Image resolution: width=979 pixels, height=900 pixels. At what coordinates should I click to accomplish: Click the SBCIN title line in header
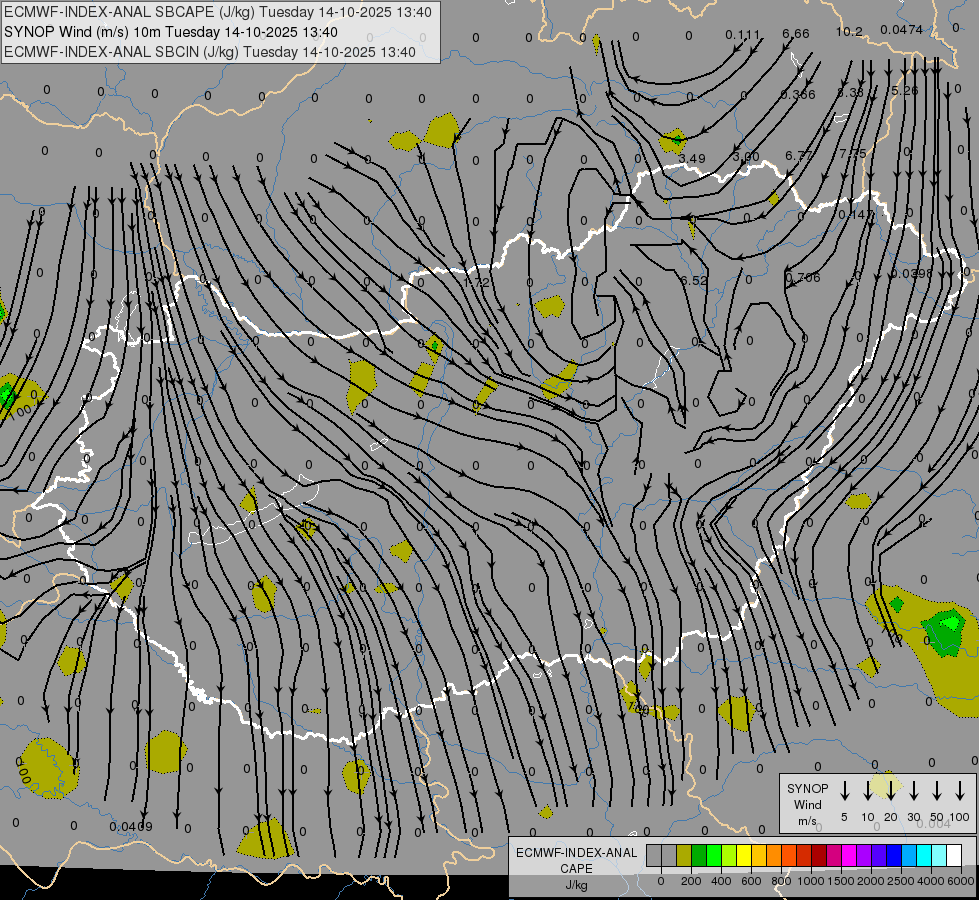pyautogui.click(x=210, y=52)
